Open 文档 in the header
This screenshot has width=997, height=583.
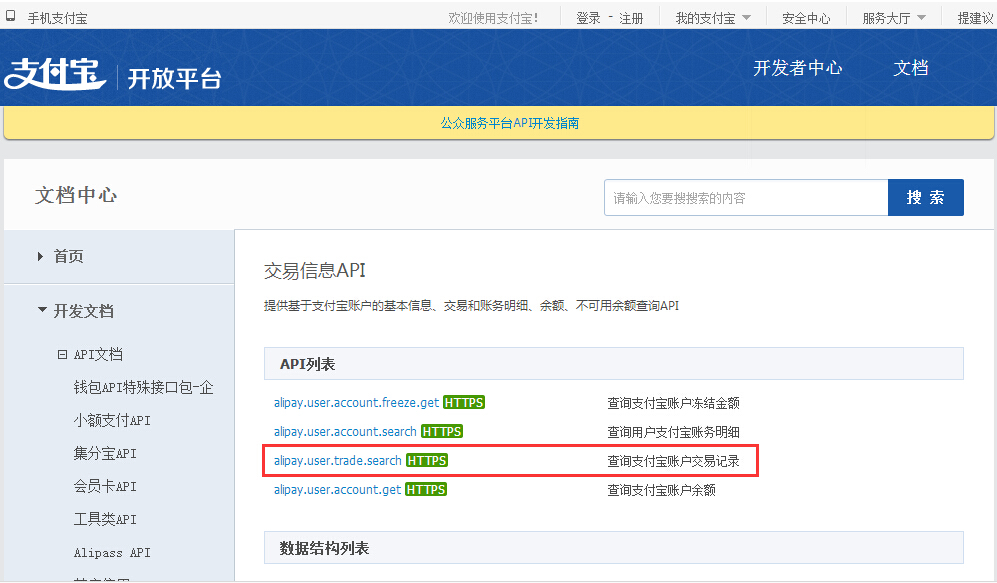pyautogui.click(x=911, y=68)
